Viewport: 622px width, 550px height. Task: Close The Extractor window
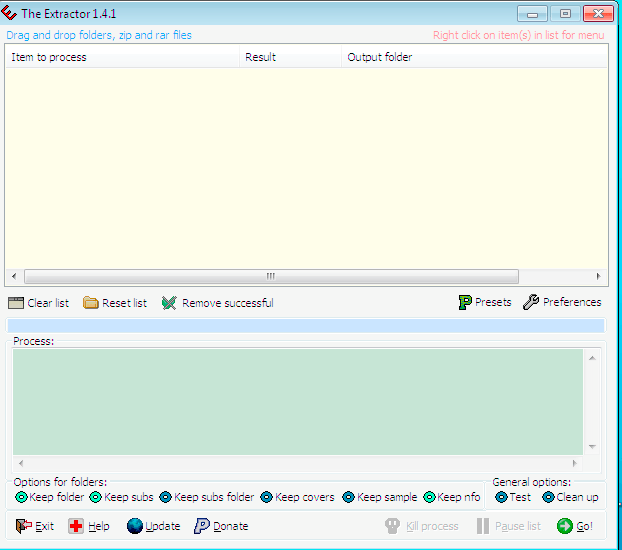tap(599, 14)
